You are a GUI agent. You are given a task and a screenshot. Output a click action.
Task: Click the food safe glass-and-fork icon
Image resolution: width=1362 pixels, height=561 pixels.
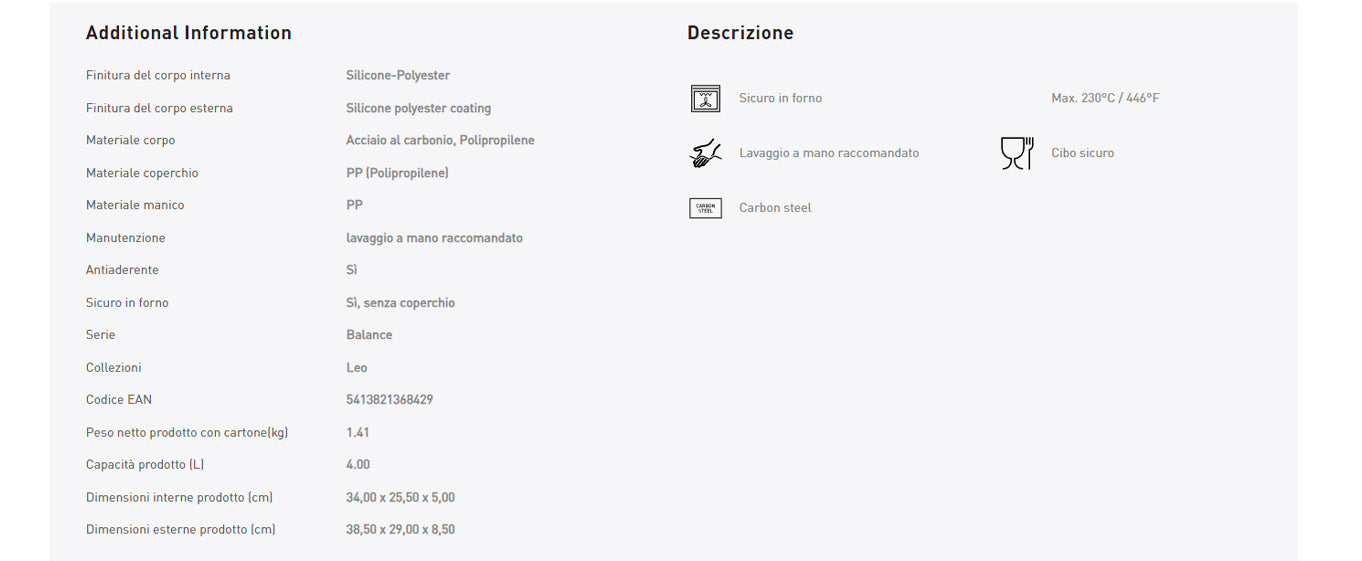click(1017, 153)
